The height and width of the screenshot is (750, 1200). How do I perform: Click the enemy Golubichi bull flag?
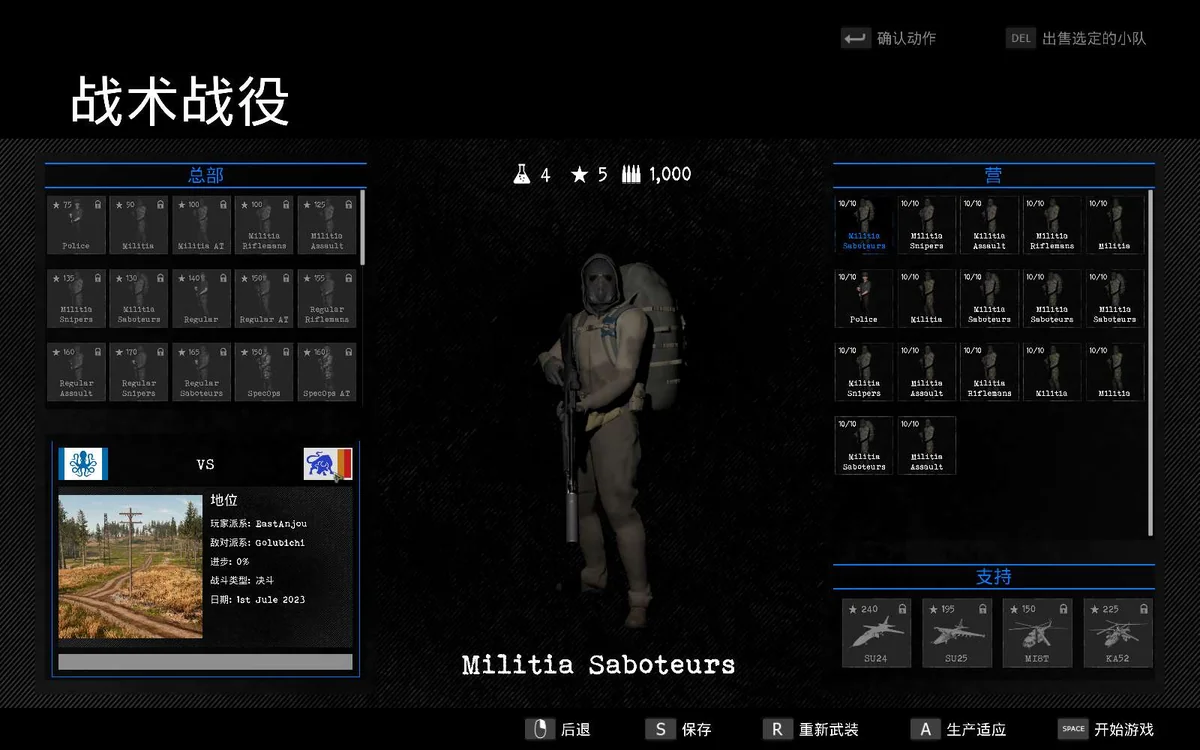pos(330,463)
